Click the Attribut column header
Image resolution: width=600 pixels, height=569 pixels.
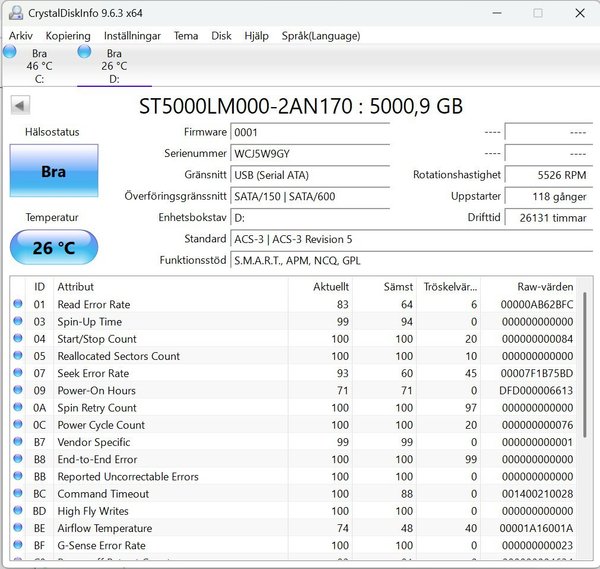tap(171, 287)
